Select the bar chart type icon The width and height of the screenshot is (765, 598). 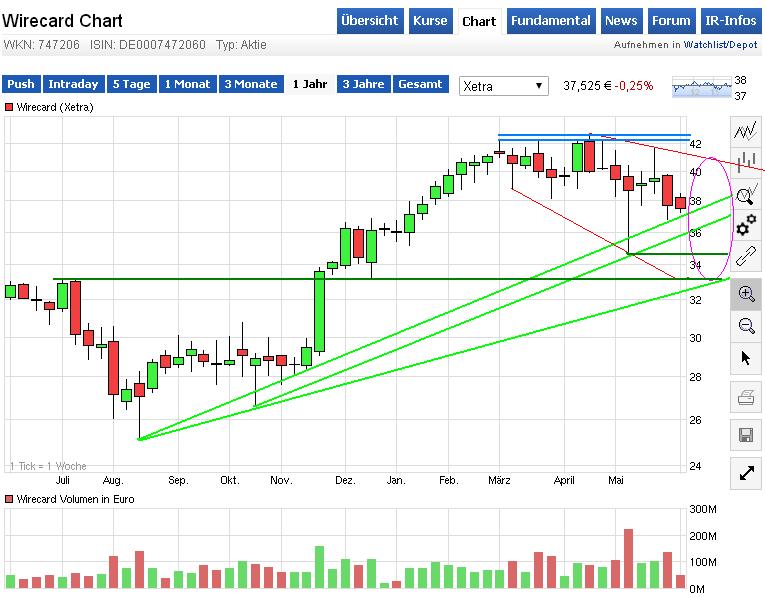[x=745, y=161]
